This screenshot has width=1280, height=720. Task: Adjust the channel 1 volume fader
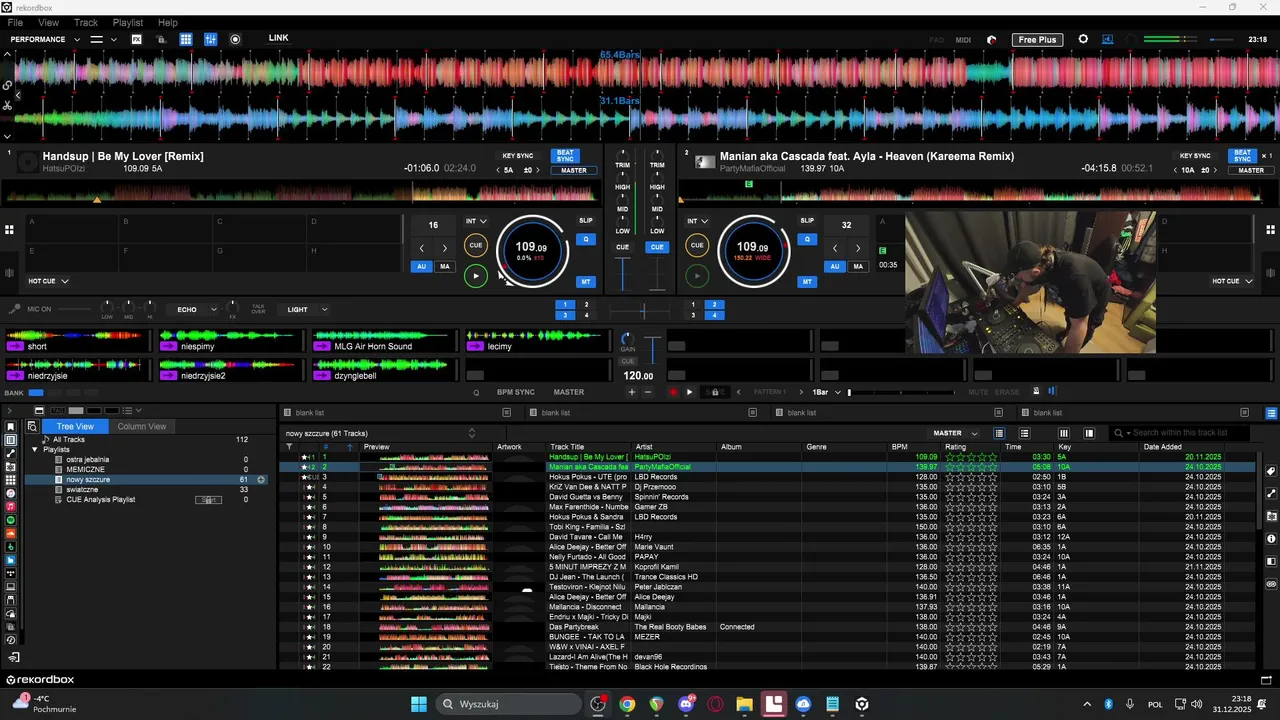pyautogui.click(x=623, y=272)
